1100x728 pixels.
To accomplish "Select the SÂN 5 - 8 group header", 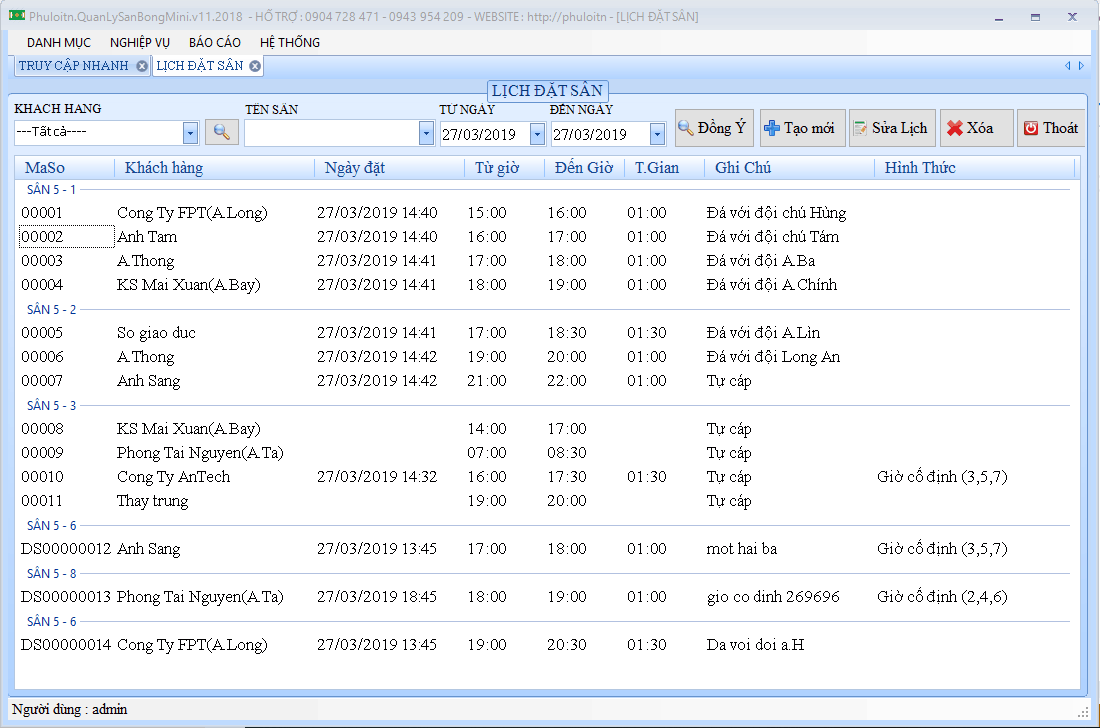I will [51, 573].
